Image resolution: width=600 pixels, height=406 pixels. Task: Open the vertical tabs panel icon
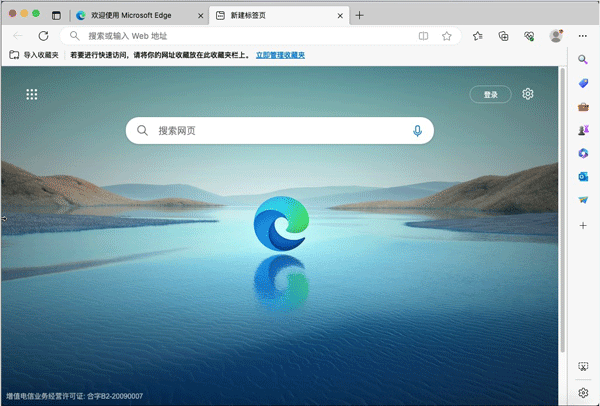point(56,15)
